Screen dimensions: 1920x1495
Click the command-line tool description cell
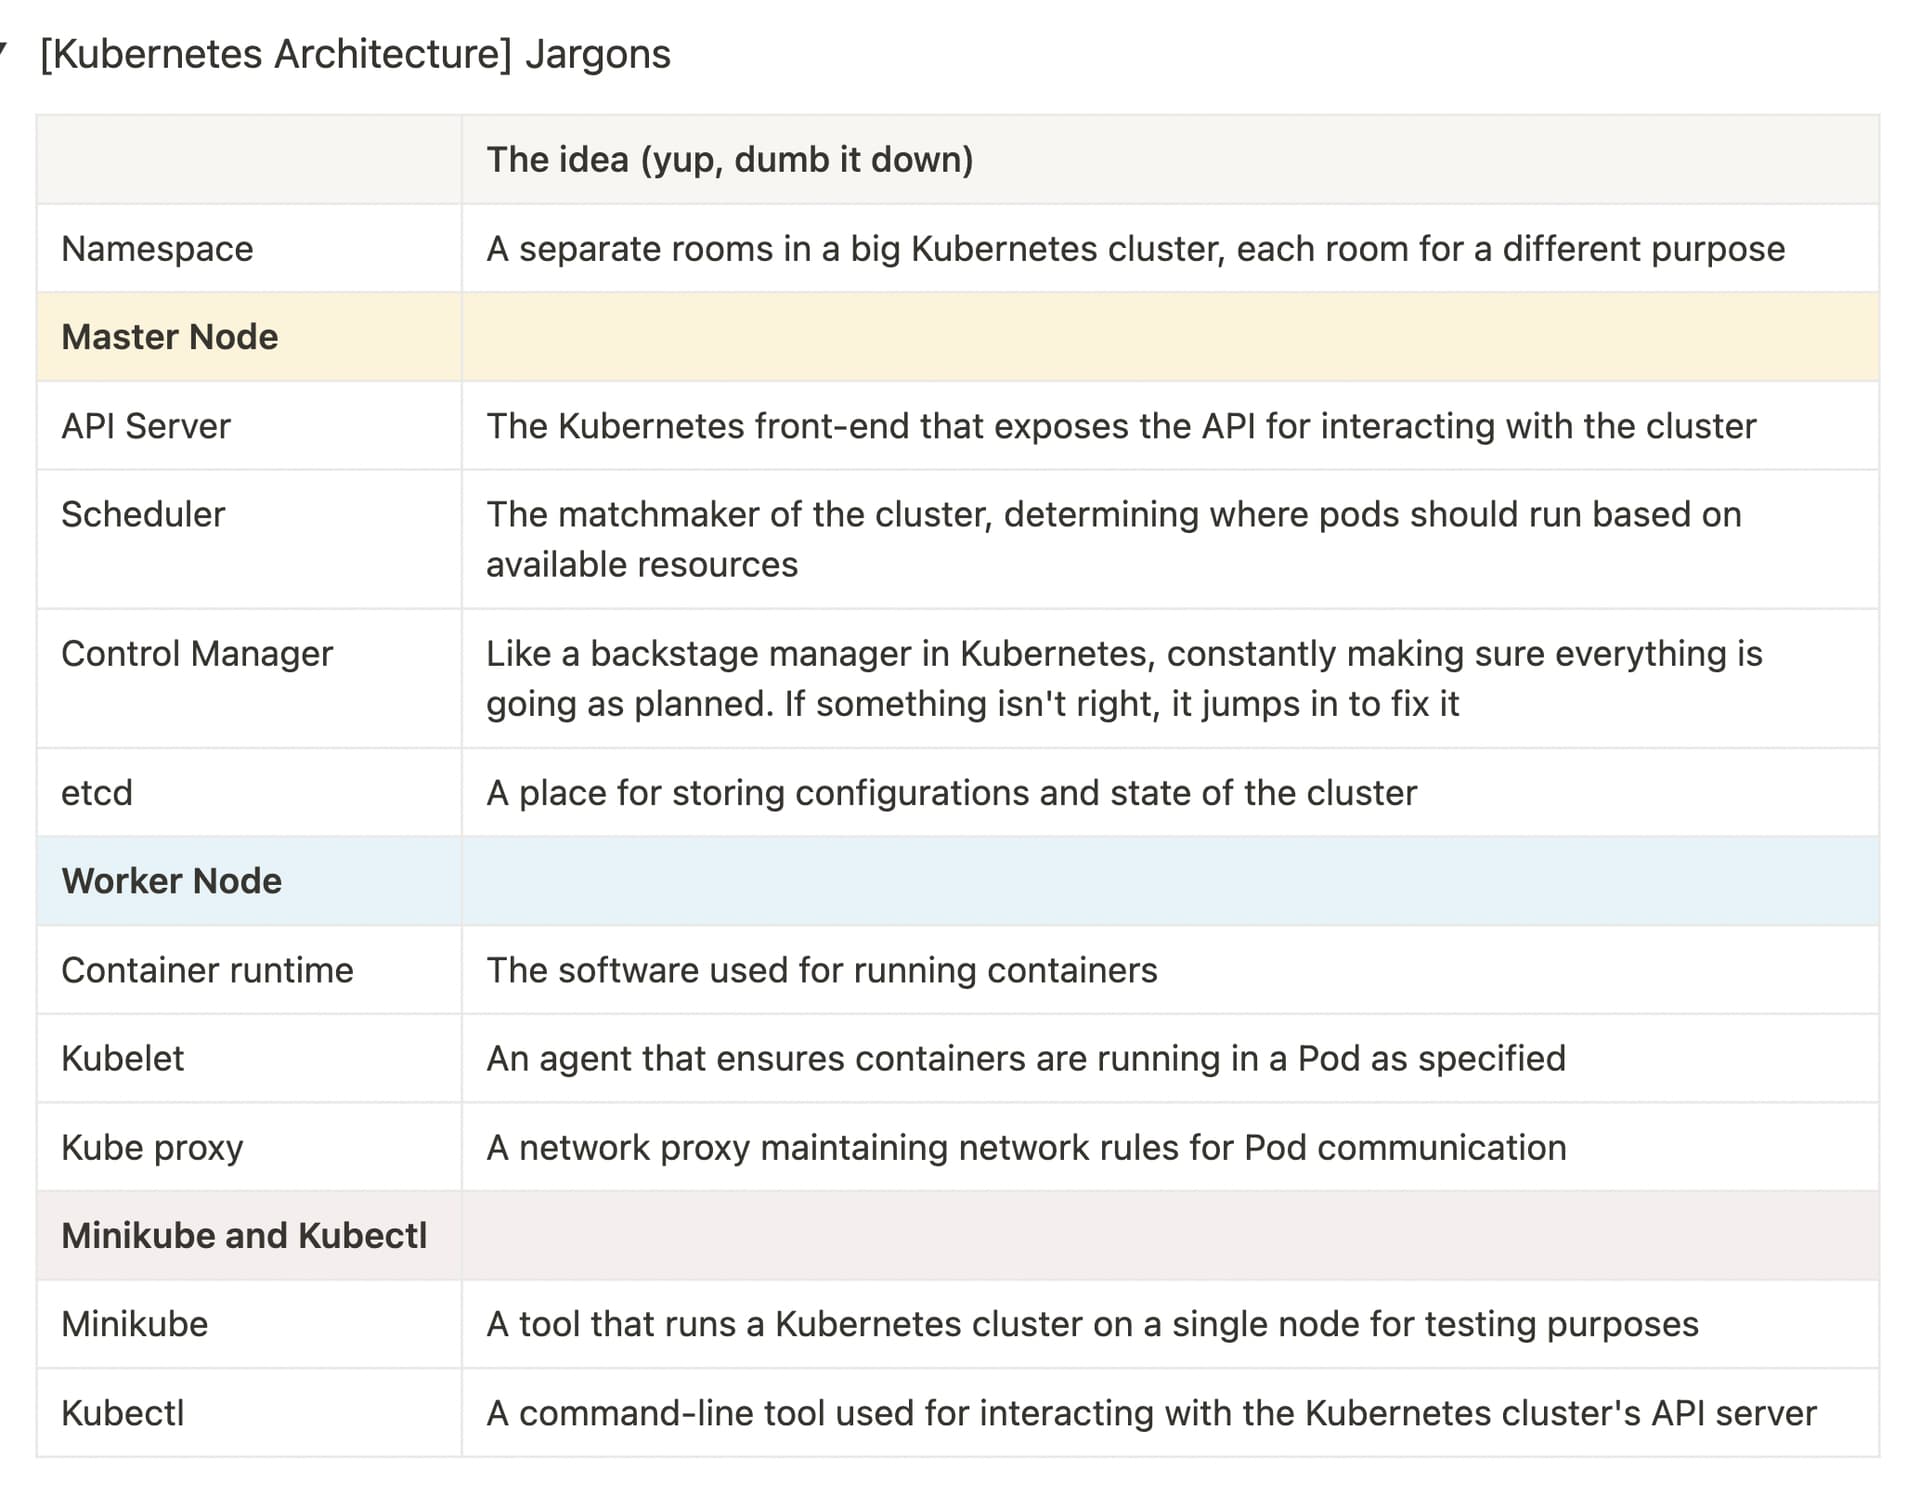[x=1150, y=1413]
